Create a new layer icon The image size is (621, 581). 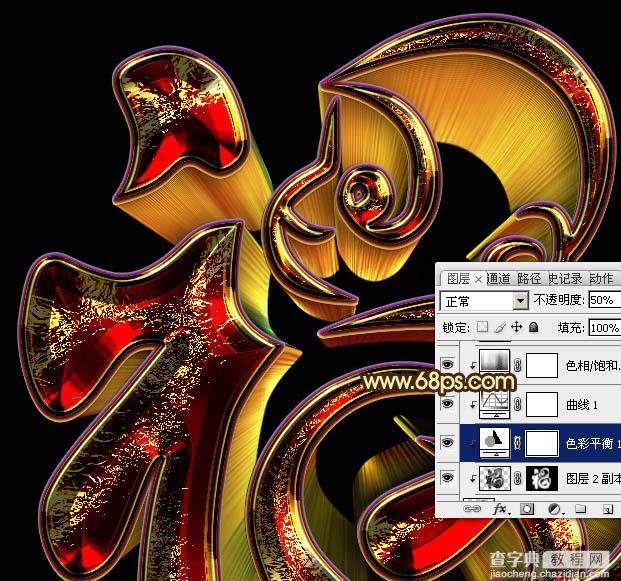(x=608, y=509)
